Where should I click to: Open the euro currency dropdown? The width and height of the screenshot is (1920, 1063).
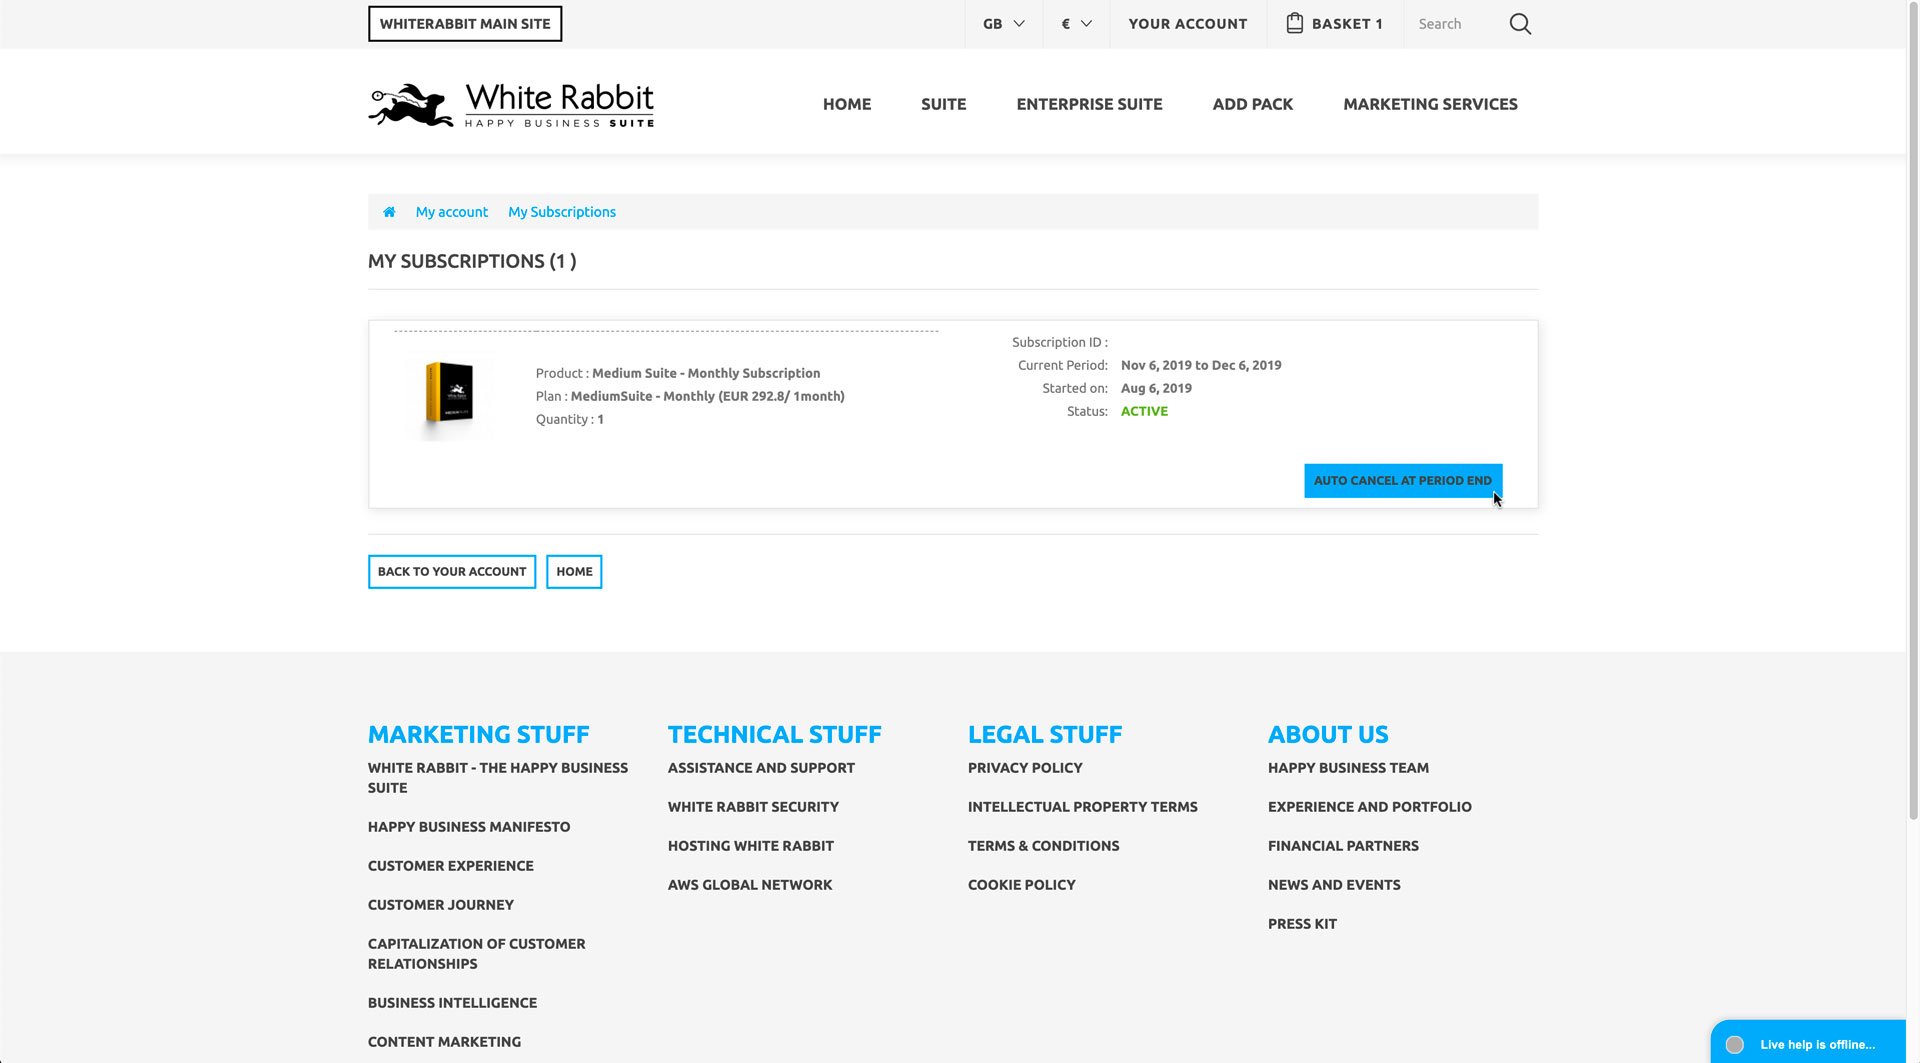tap(1076, 24)
